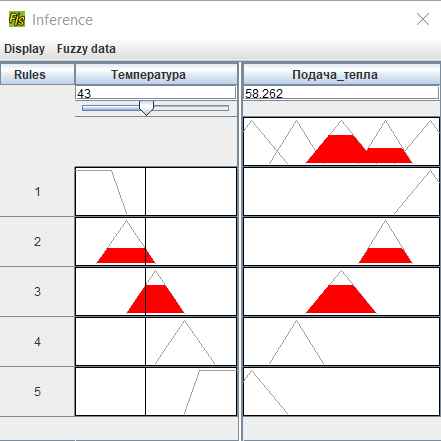This screenshot has width=441, height=441.
Task: Click the Rules column header
Action: point(37,74)
